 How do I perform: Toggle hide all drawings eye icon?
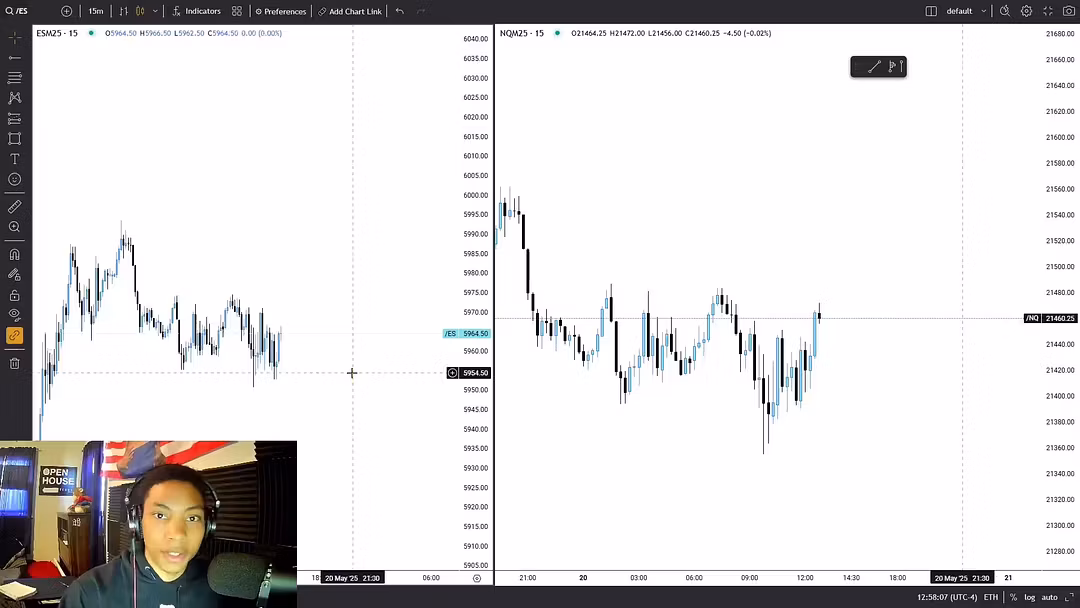(x=14, y=315)
